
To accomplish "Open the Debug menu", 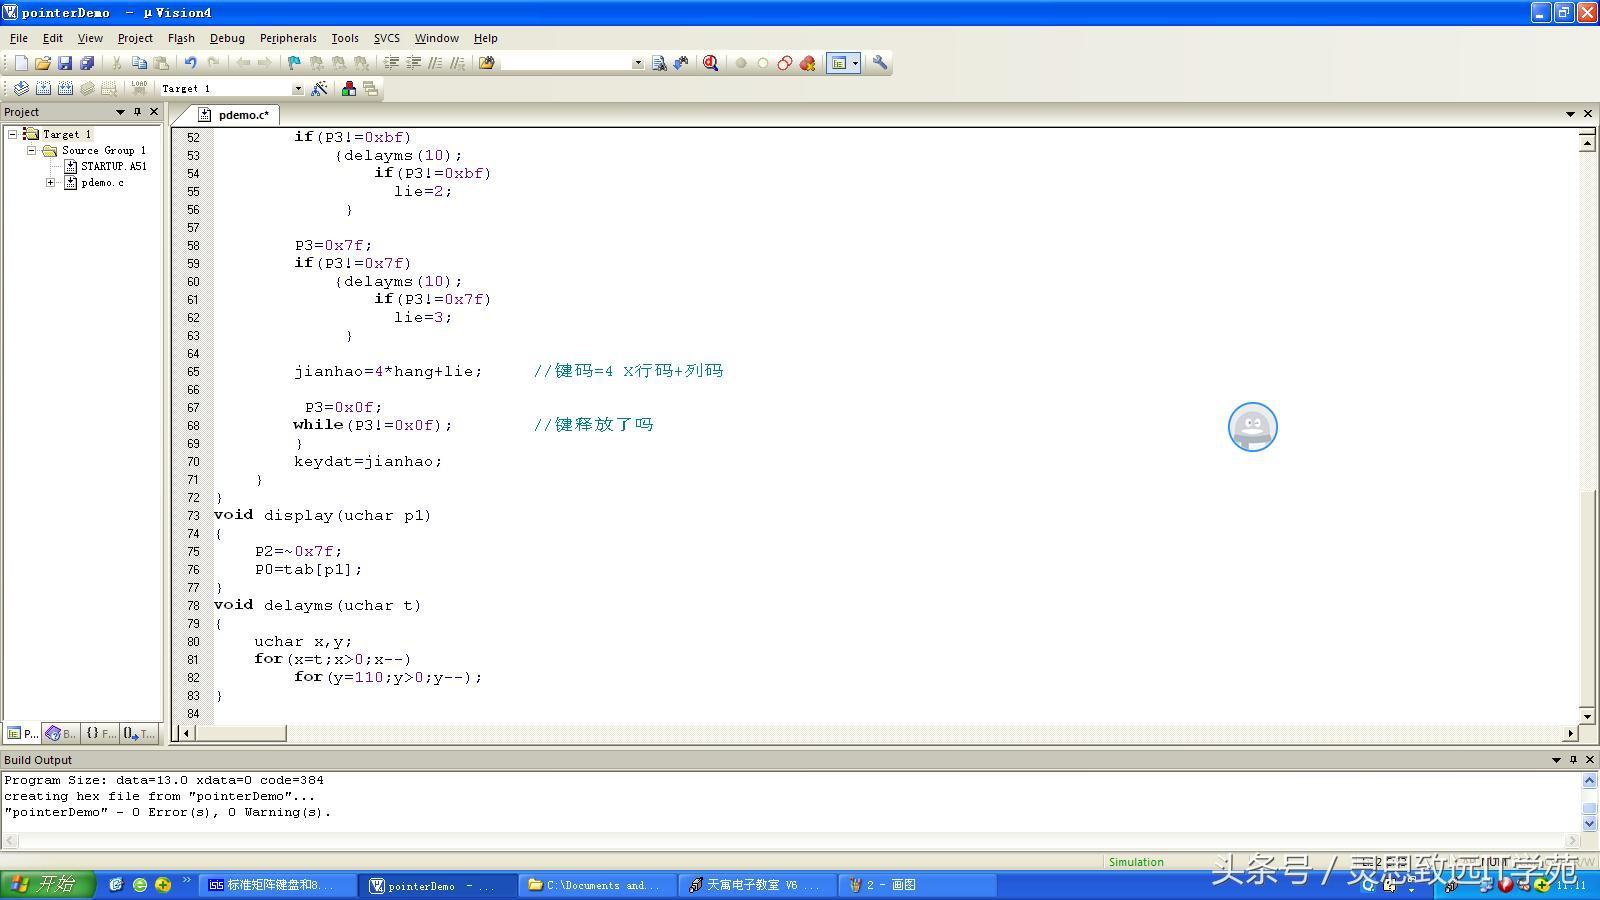I will click(x=227, y=38).
